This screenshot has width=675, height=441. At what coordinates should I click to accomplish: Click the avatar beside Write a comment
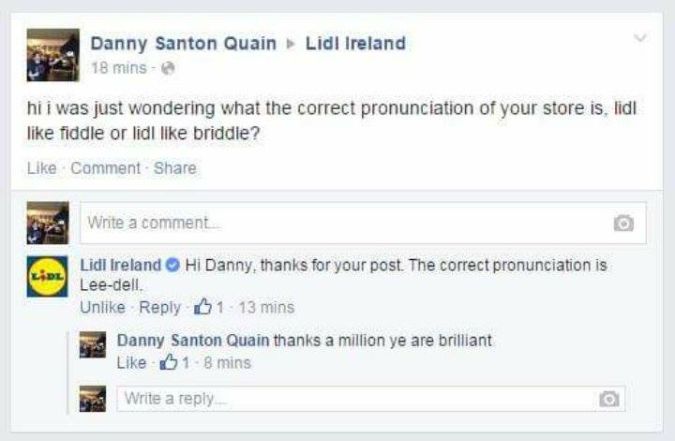click(x=49, y=222)
